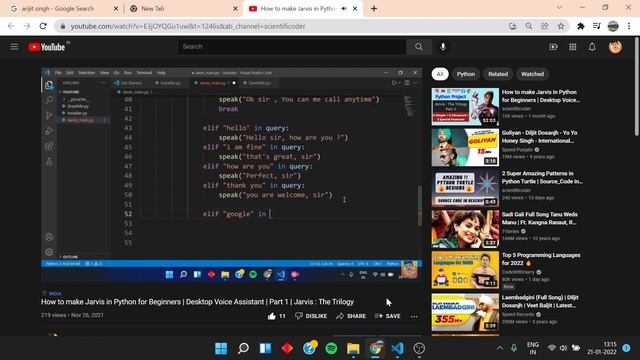
Task: Open How to make Jarvis Part 2 thumbnail
Action: tap(465, 107)
